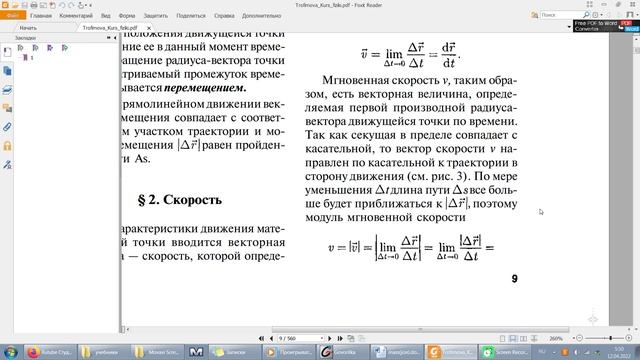Open the Bookmarks panel icon in sidebar
640x360 pixels.
coord(7,52)
